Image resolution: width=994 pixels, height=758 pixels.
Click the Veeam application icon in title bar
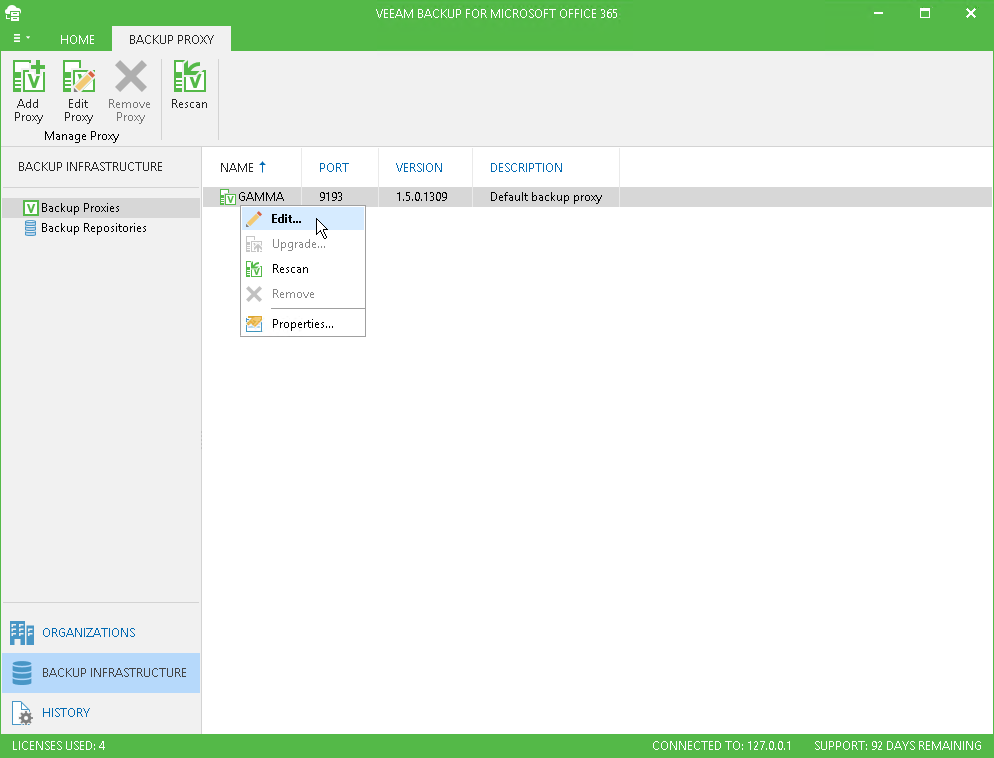(13, 13)
